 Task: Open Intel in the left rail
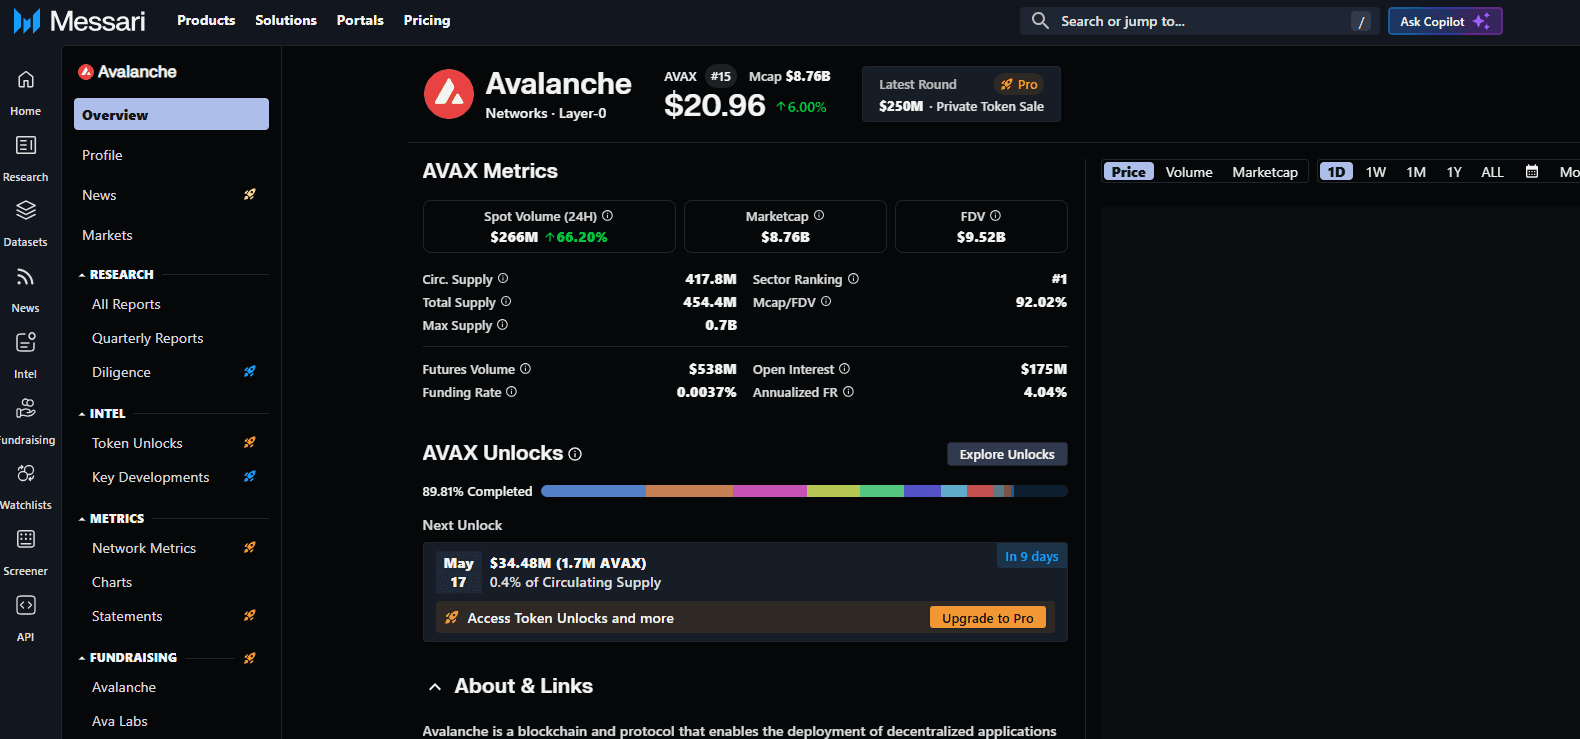tap(26, 356)
